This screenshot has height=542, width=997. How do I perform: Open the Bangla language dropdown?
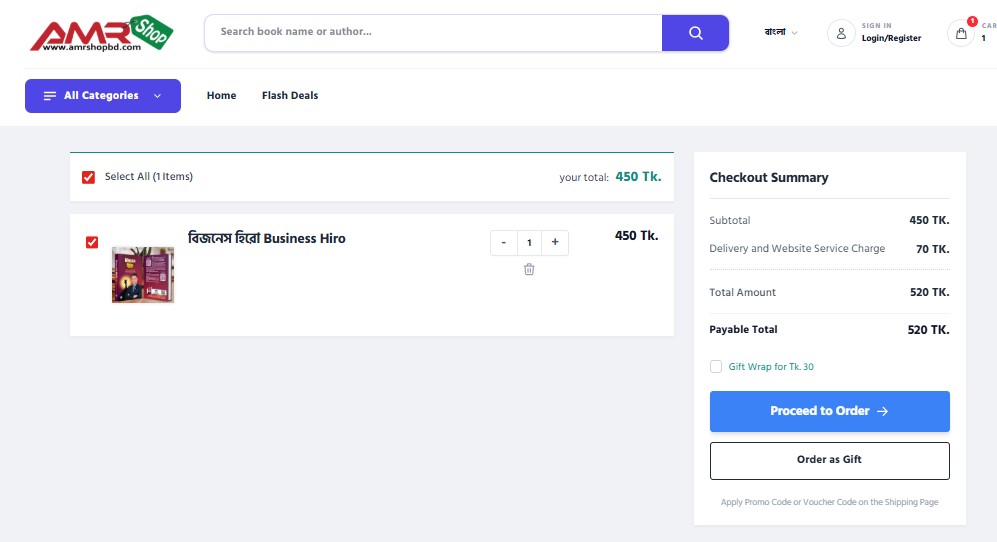click(781, 33)
